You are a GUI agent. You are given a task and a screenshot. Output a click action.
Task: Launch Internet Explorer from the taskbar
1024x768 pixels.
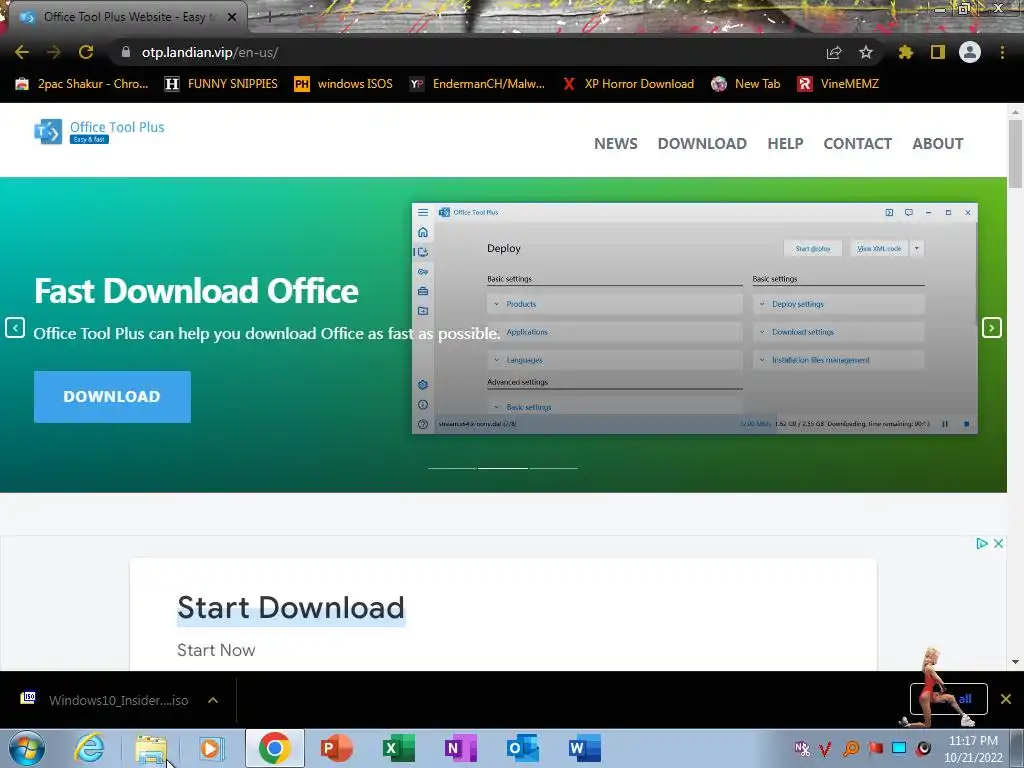[x=89, y=748]
